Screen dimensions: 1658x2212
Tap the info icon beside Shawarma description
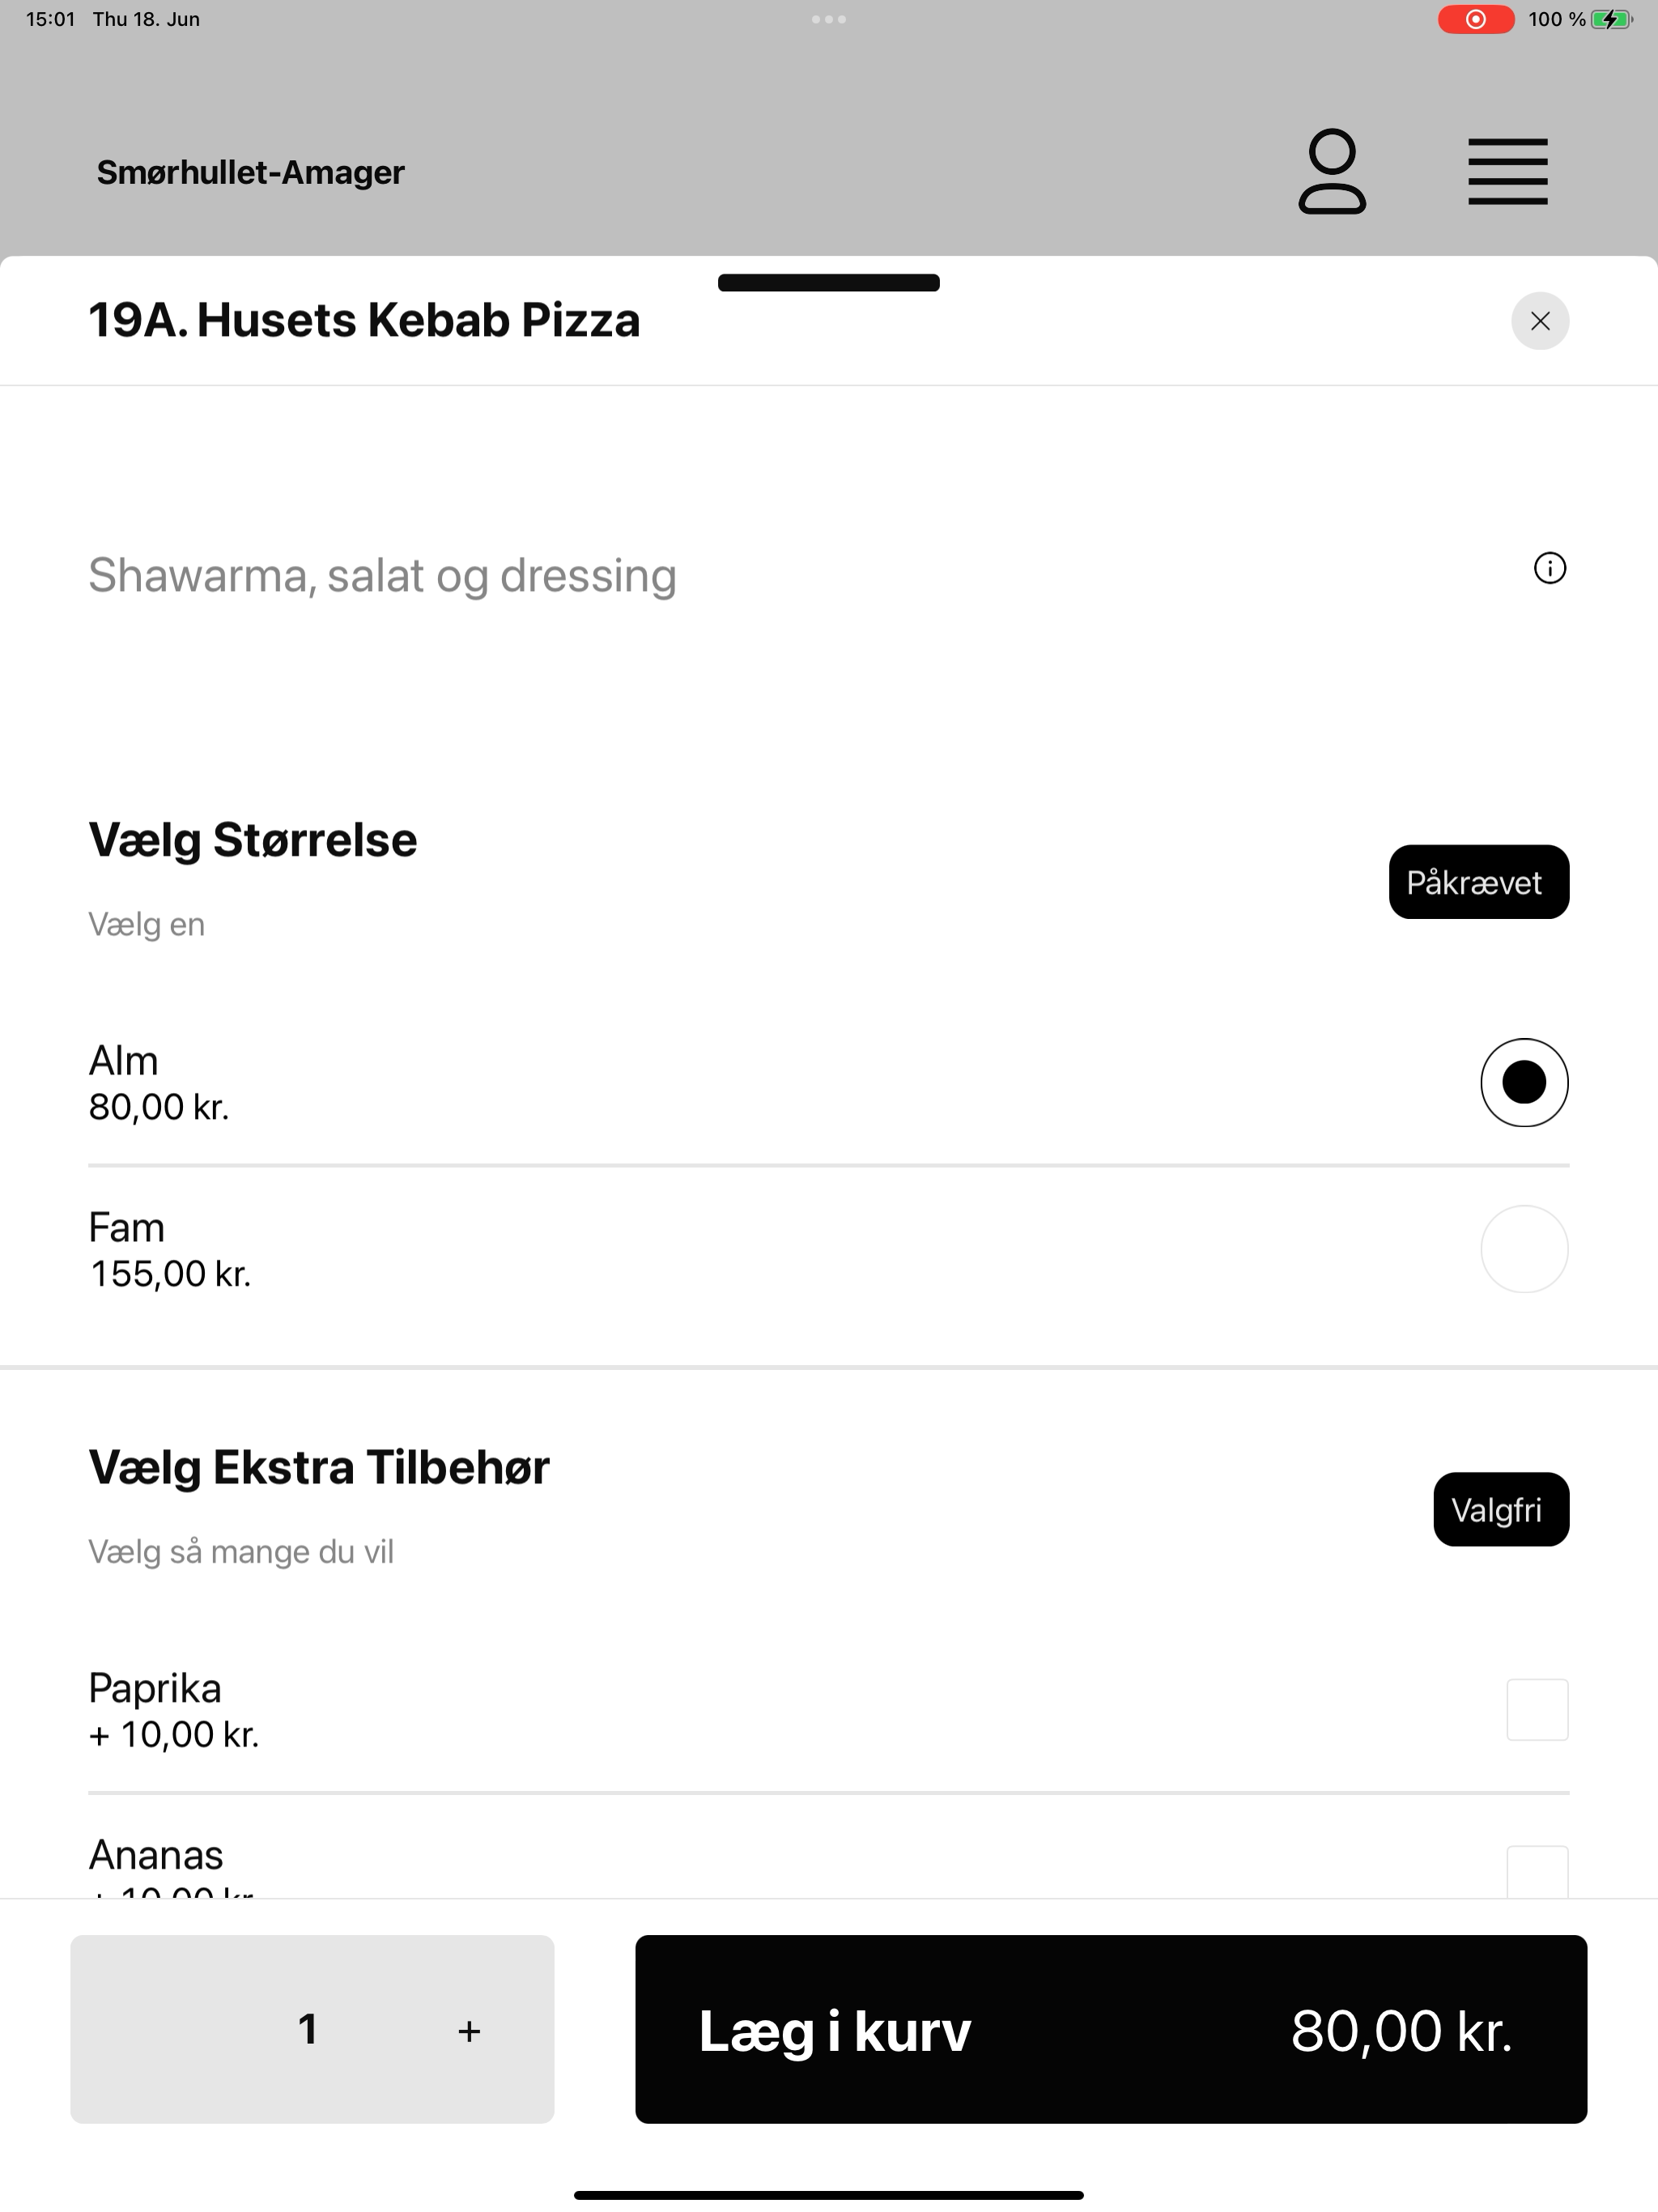pos(1549,568)
